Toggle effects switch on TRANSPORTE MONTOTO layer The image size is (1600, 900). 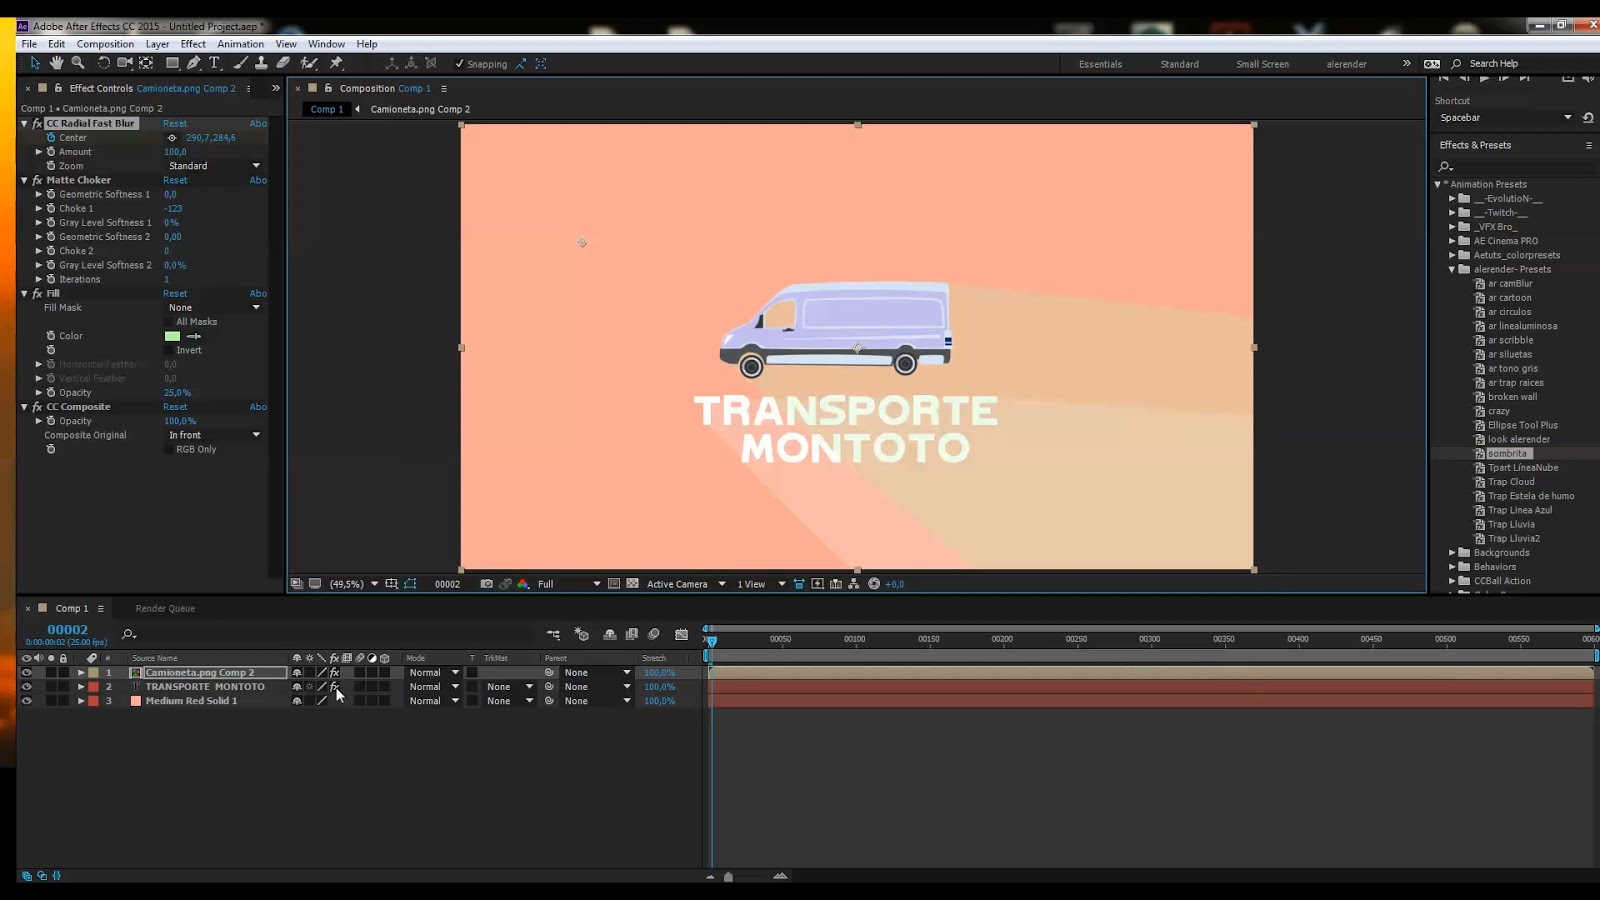[x=334, y=687]
